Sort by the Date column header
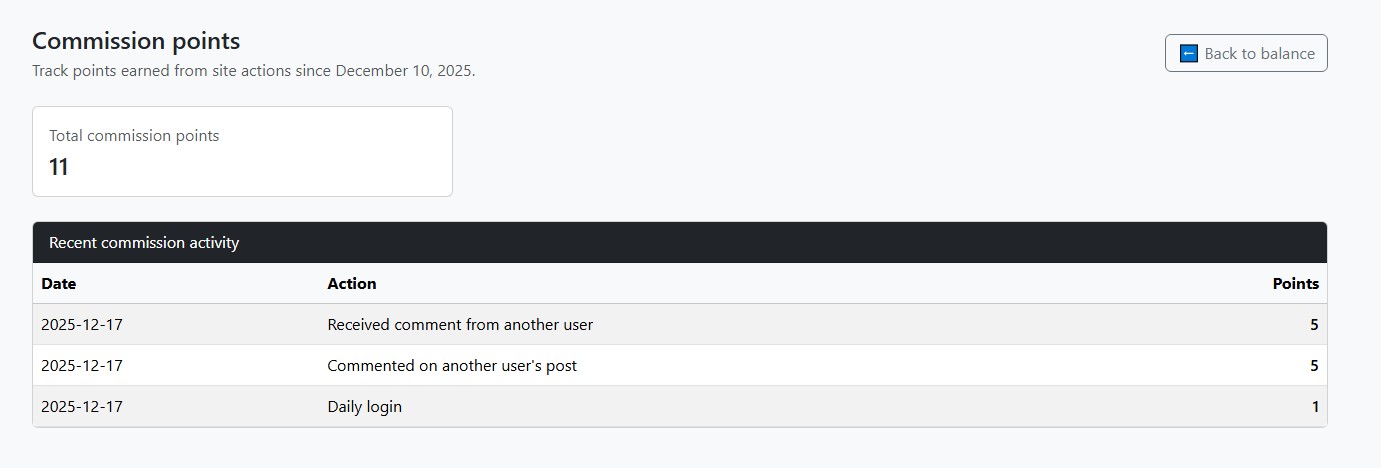This screenshot has height=468, width=1381. click(59, 284)
